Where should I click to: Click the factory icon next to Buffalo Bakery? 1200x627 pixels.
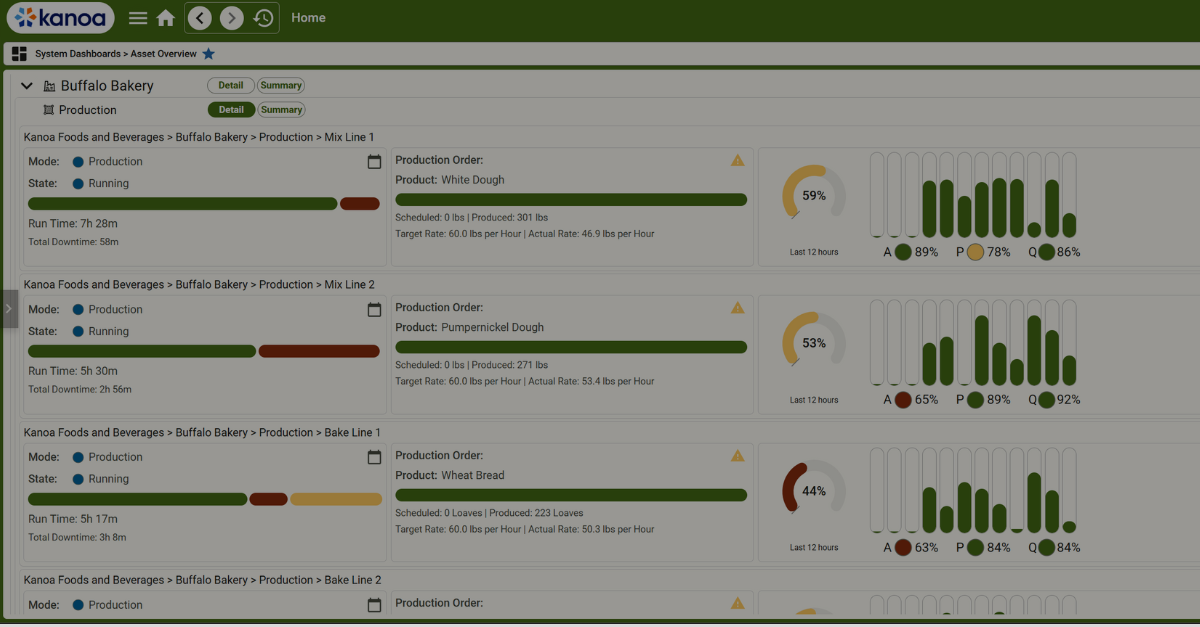pos(49,85)
